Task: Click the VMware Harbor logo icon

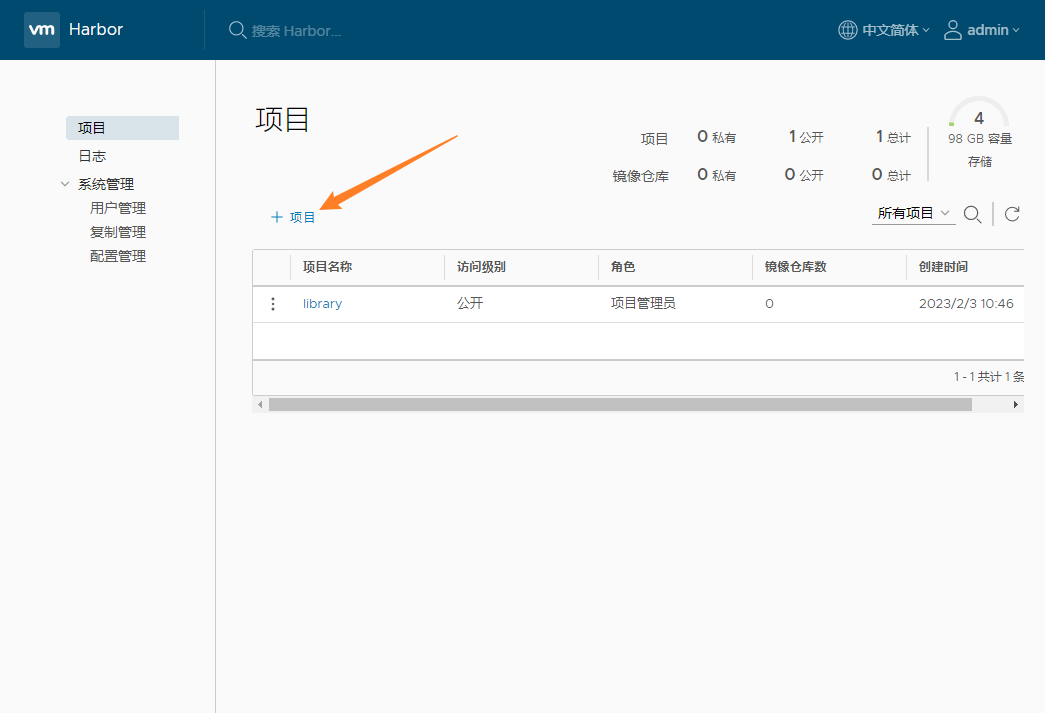Action: pyautogui.click(x=42, y=30)
